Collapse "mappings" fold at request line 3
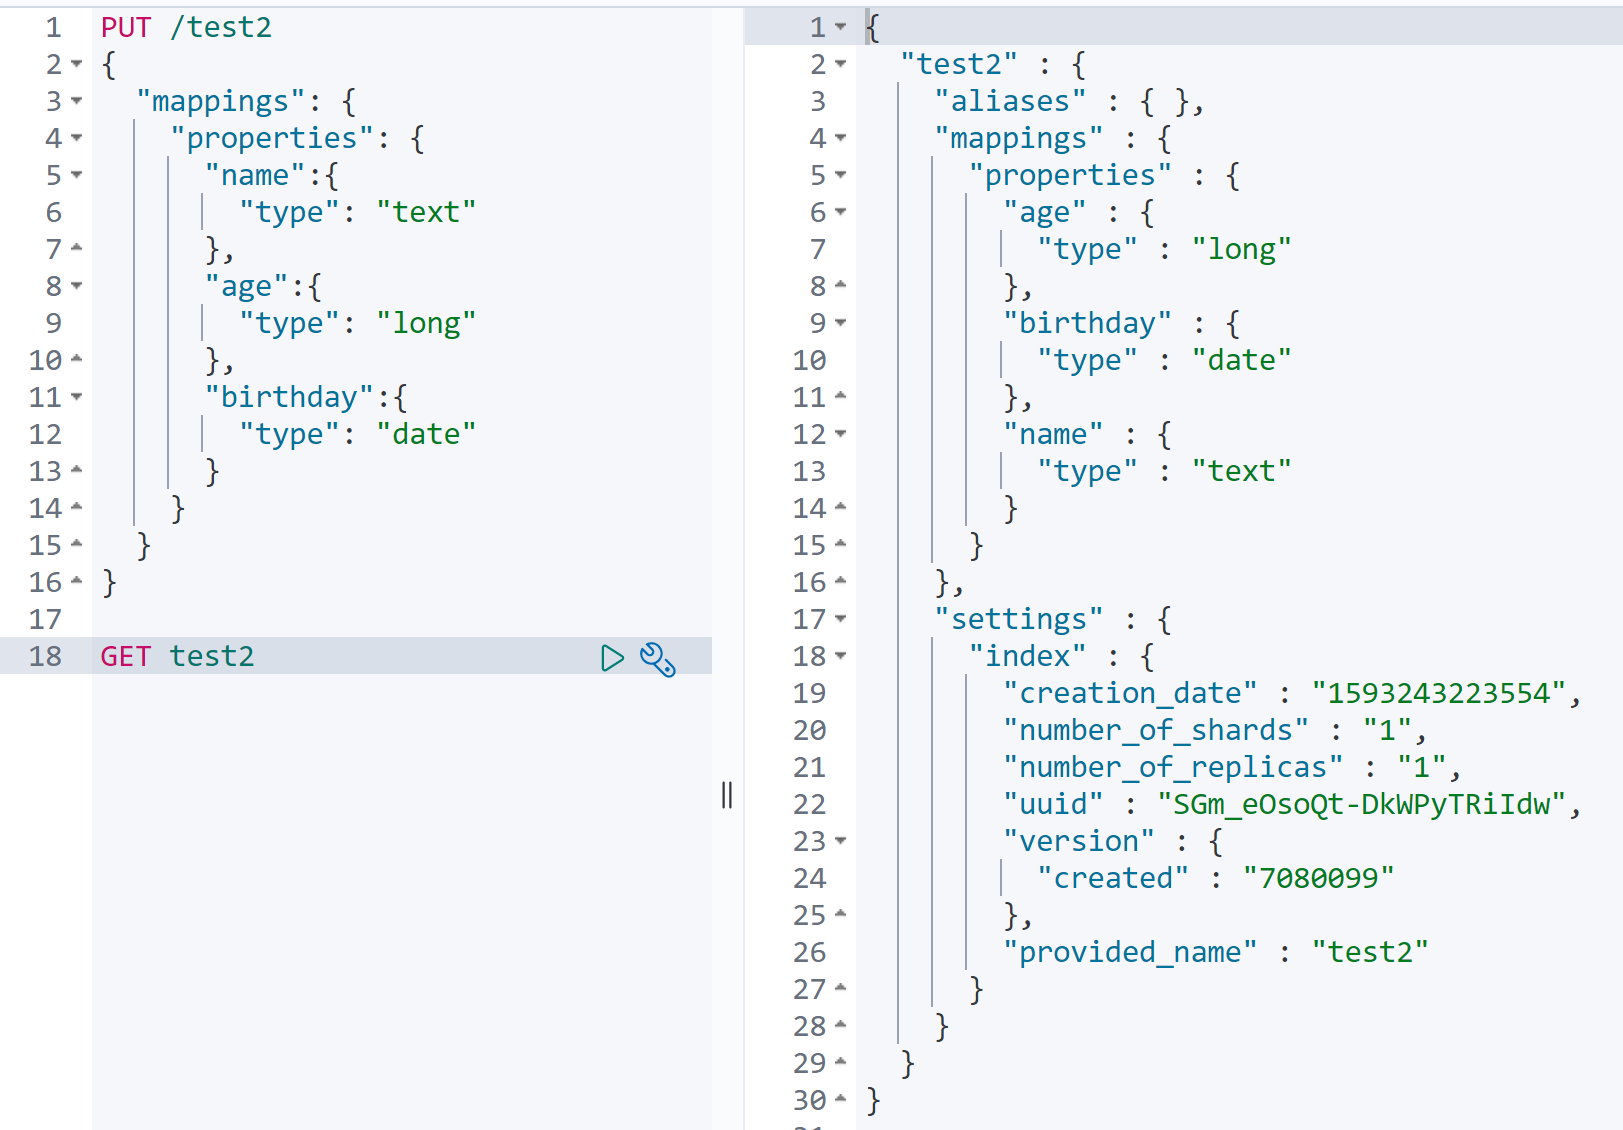The width and height of the screenshot is (1623, 1130). (77, 102)
